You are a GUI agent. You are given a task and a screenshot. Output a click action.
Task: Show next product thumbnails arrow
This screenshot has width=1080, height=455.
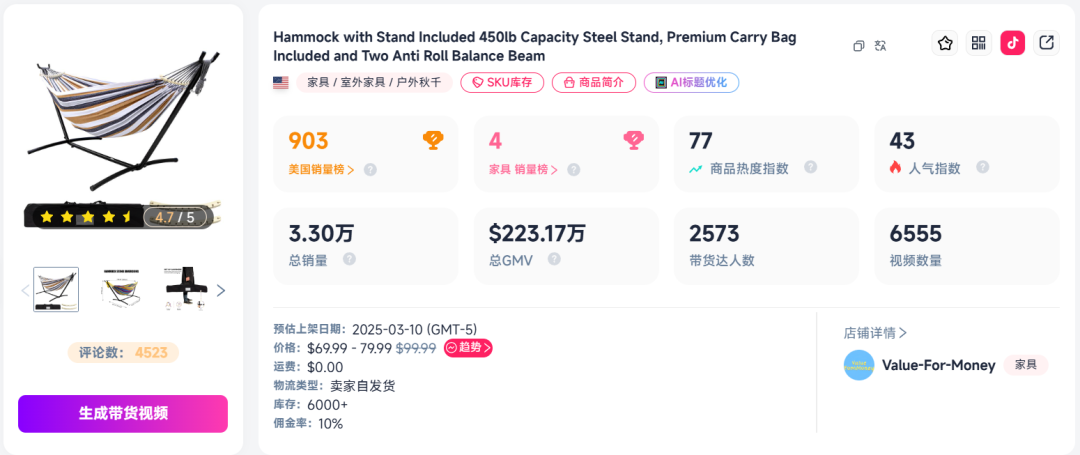[221, 290]
